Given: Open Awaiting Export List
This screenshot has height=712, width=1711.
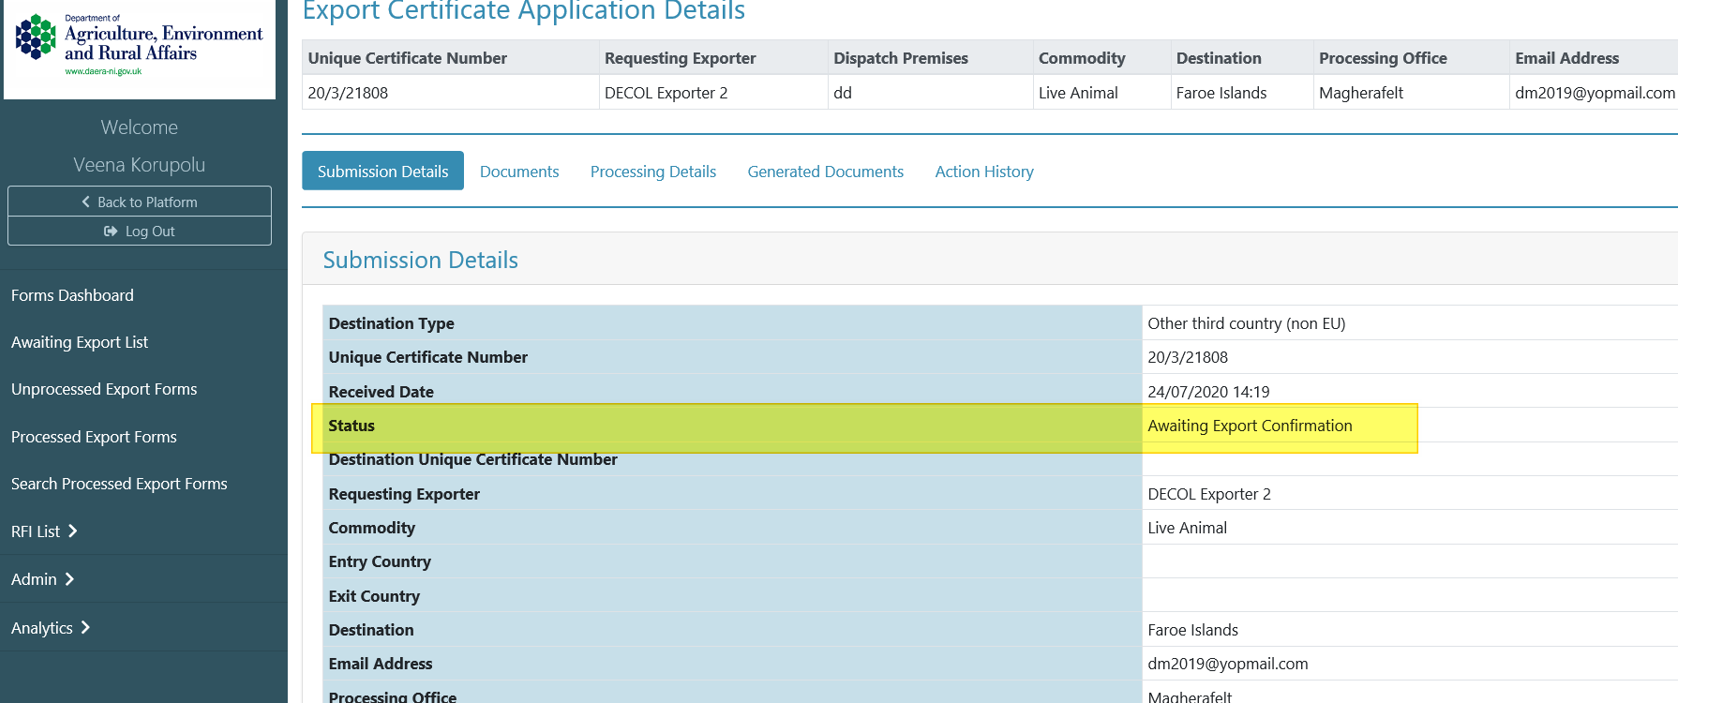Looking at the screenshot, I should point(79,342).
